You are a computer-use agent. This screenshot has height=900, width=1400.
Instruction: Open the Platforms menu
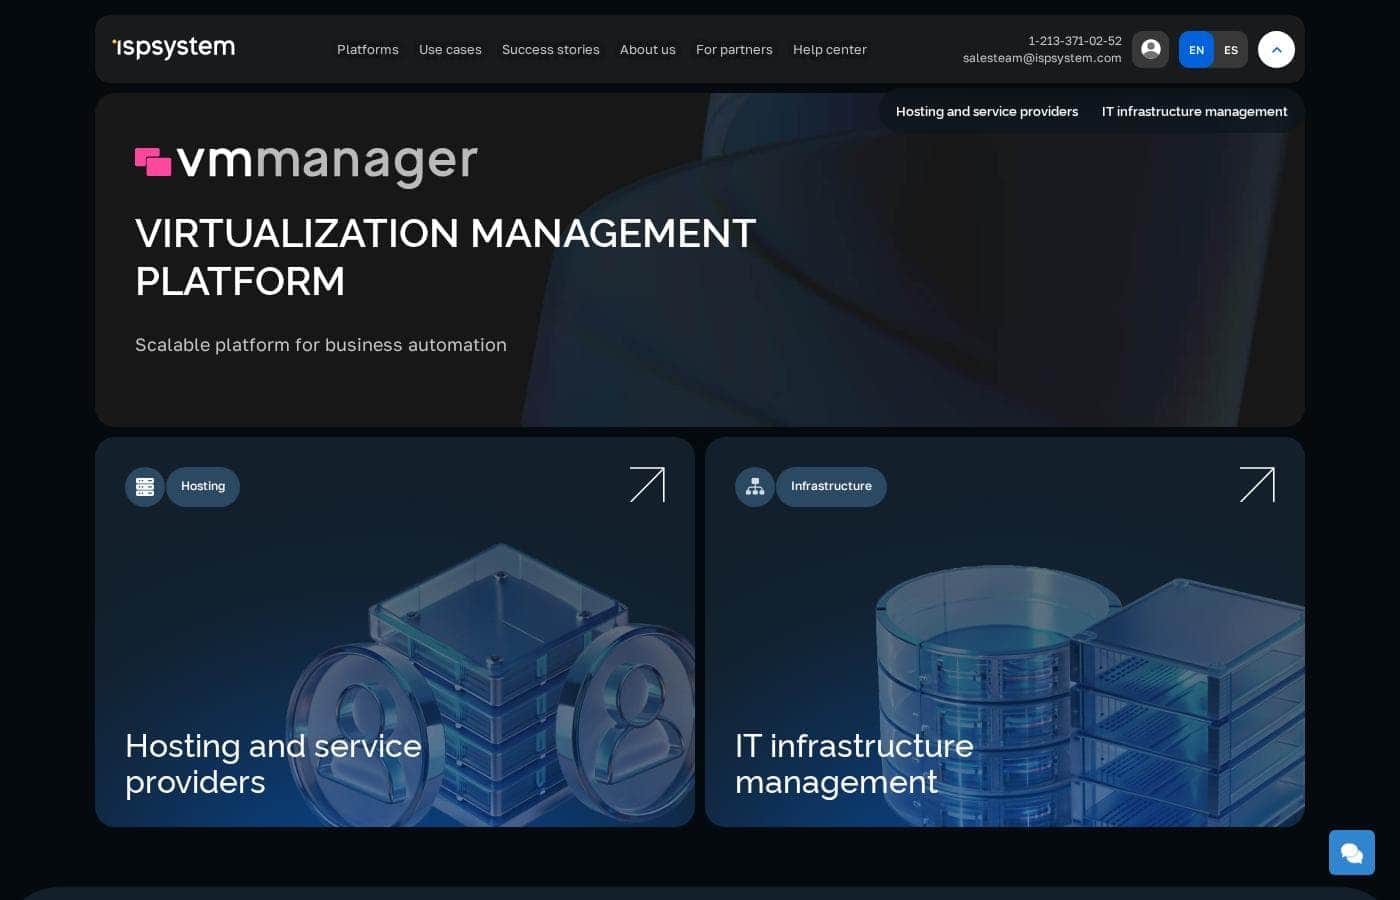point(368,49)
